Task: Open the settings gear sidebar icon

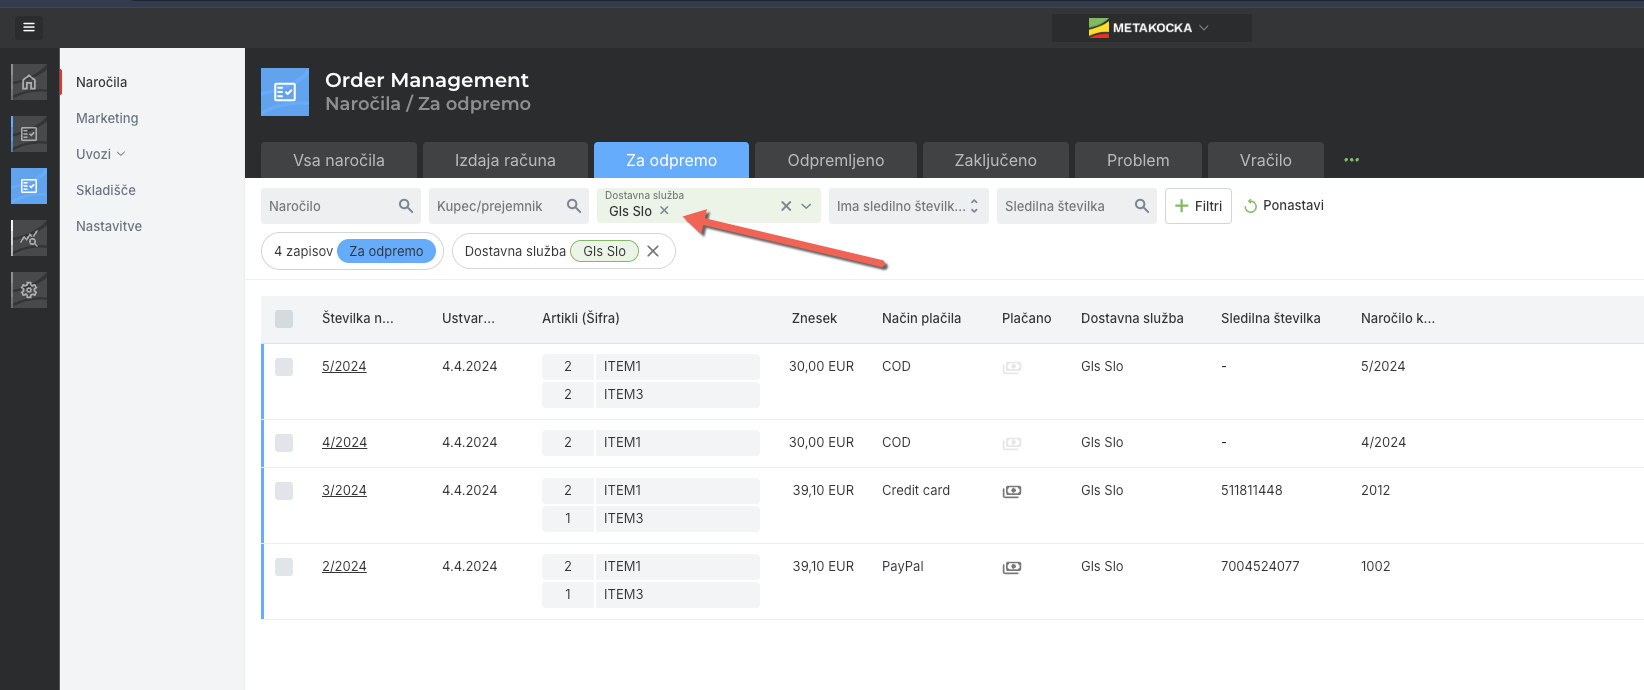Action: coord(29,290)
